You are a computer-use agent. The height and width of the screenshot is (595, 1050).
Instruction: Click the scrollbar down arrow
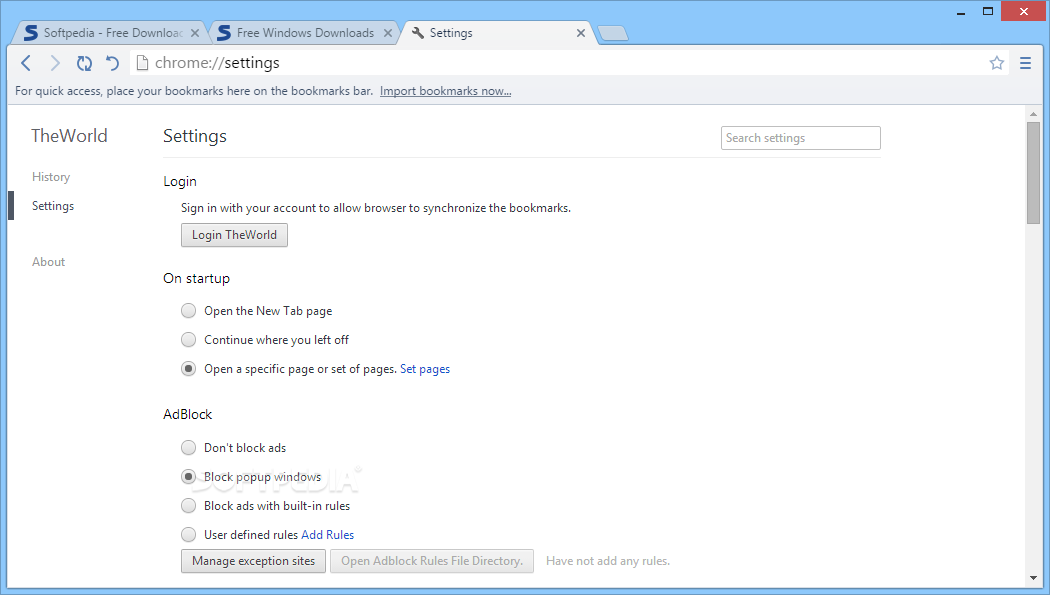coord(1033,578)
